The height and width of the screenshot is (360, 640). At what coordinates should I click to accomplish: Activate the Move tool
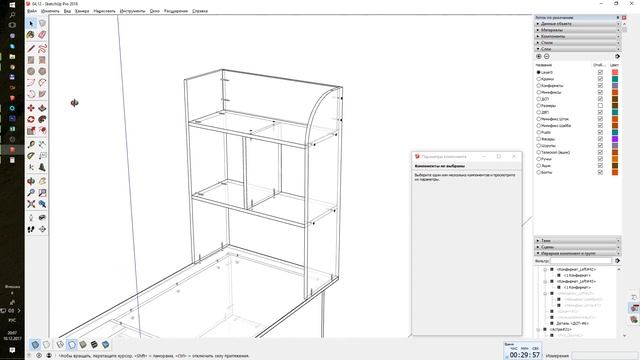[x=31, y=108]
